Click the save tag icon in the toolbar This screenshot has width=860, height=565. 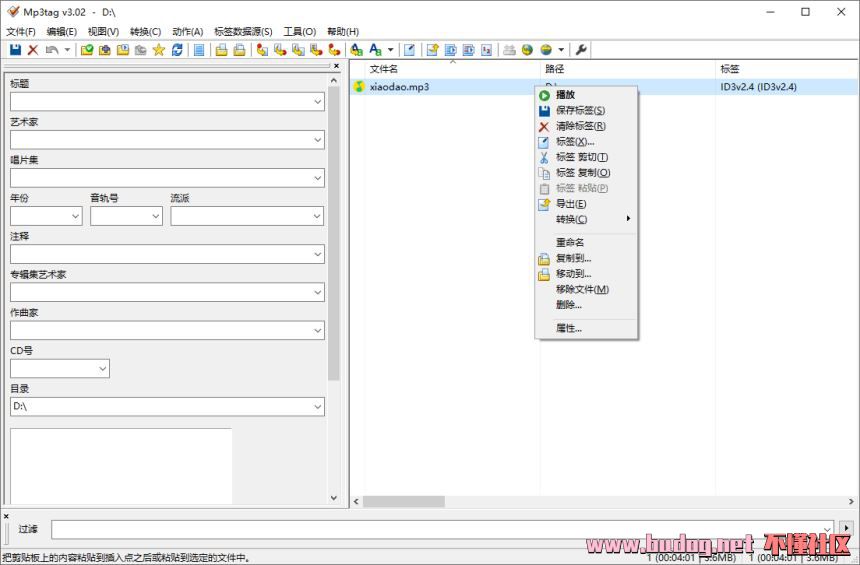pos(15,50)
